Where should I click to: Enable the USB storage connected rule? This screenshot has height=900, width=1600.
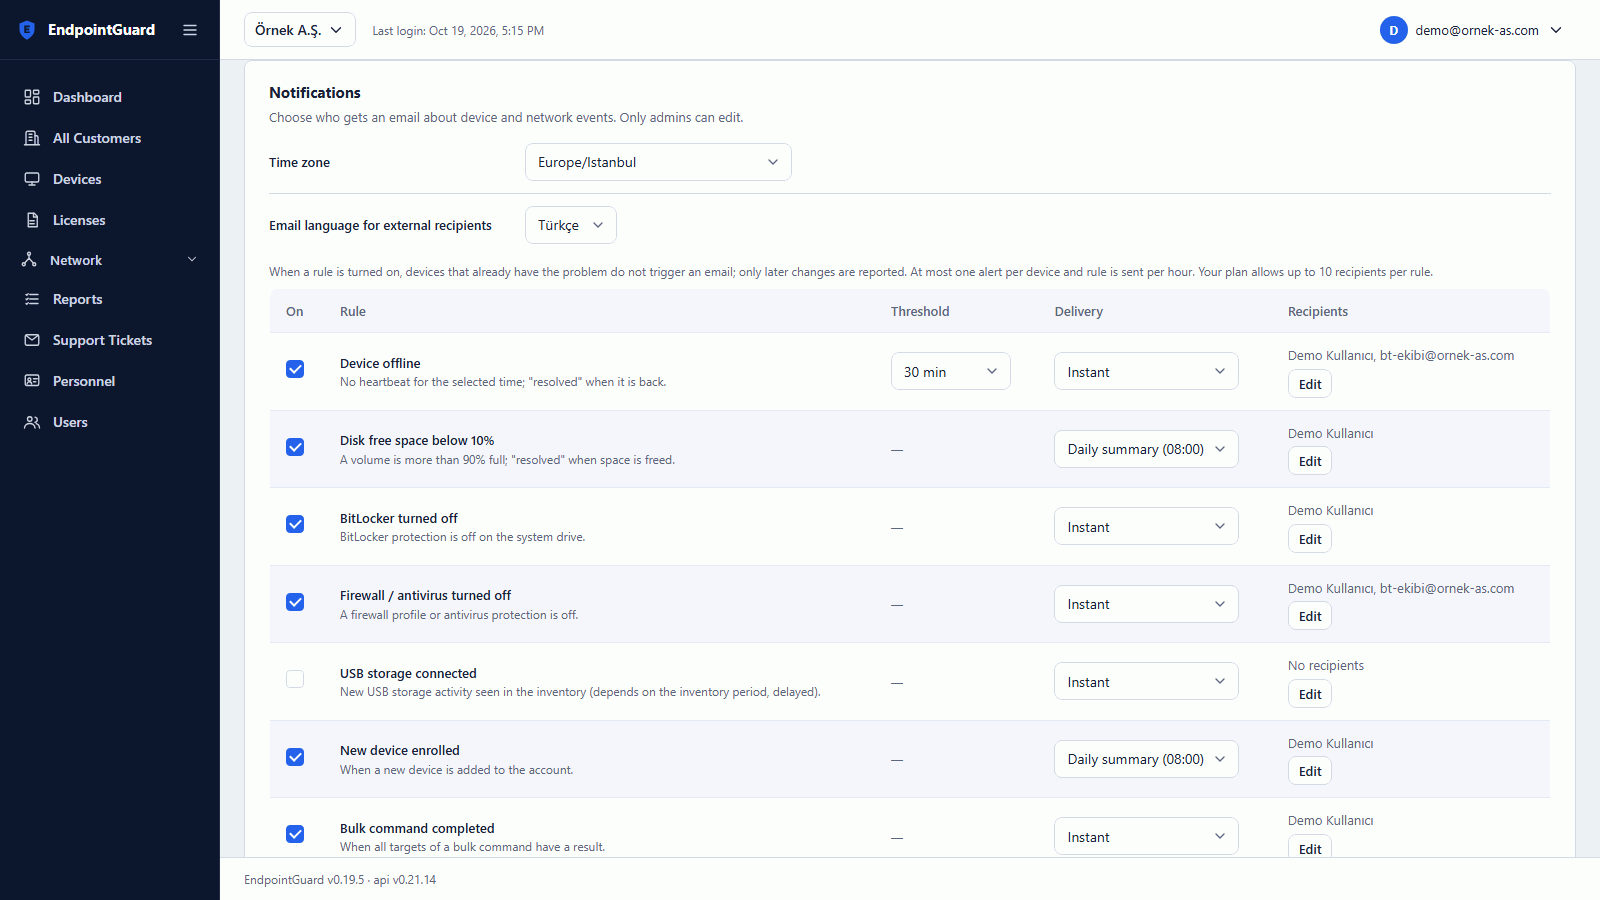click(295, 679)
